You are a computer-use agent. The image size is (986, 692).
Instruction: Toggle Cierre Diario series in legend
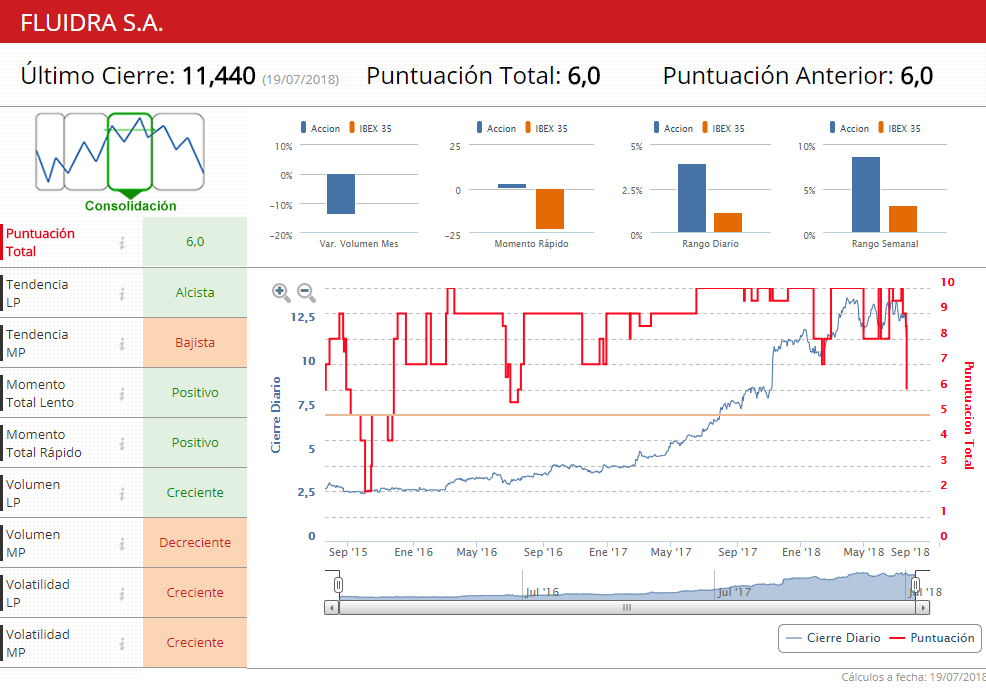pos(833,638)
